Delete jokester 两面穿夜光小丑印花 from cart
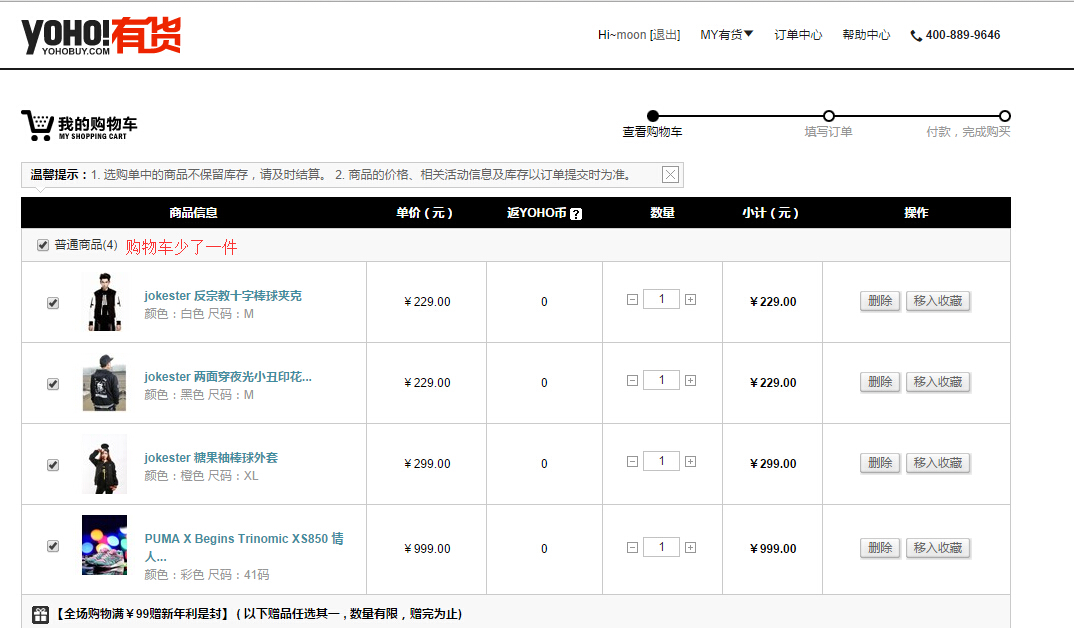This screenshot has height=628, width=1074. pos(880,381)
